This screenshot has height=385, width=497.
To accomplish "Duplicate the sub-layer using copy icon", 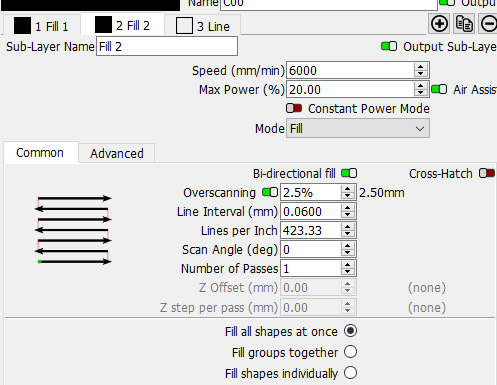I will [x=464, y=24].
